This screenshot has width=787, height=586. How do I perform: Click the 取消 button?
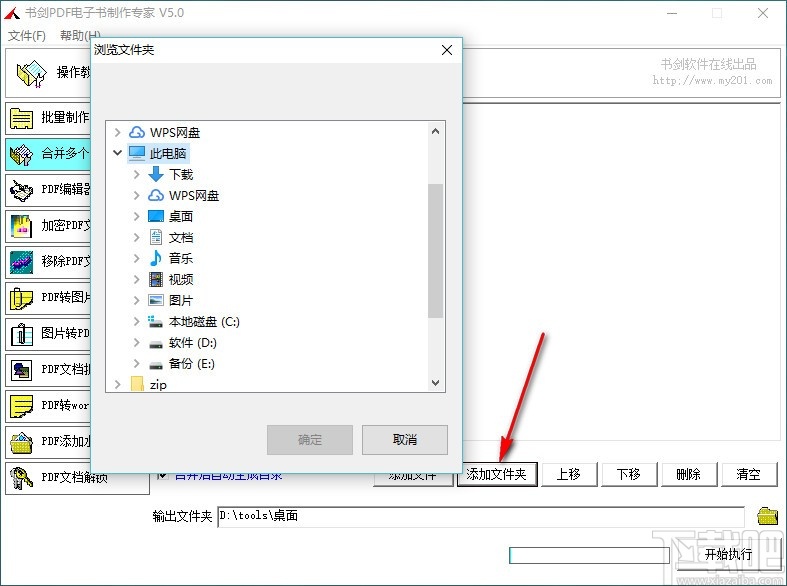point(405,440)
